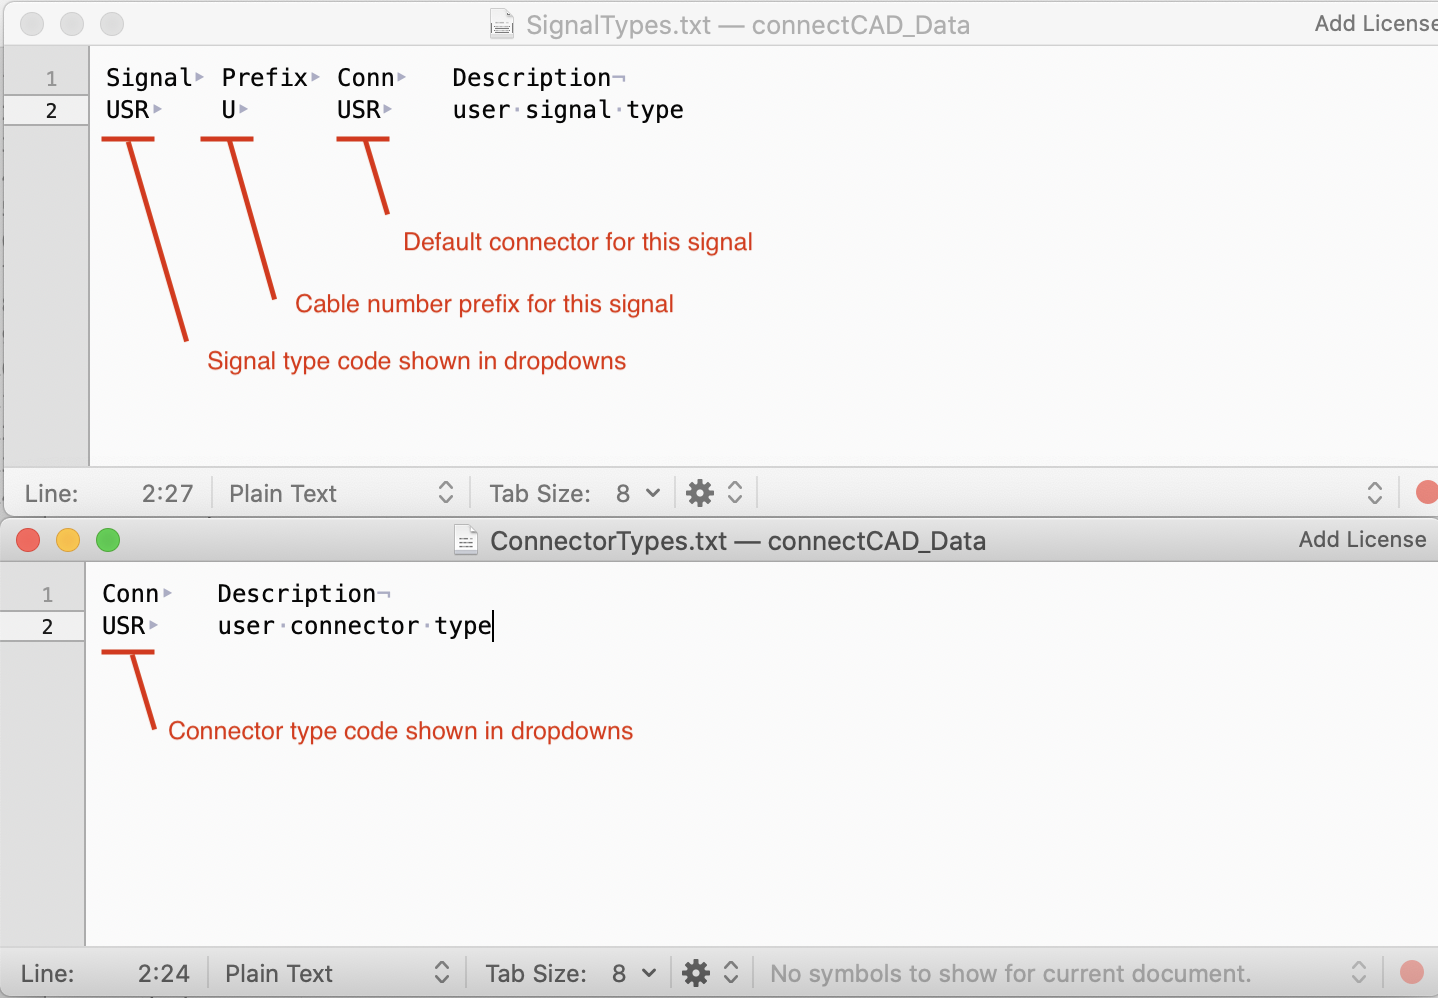Click line number 2 in ConnectorTypes gutter
Image resolution: width=1438 pixels, height=998 pixels.
pyautogui.click(x=47, y=627)
